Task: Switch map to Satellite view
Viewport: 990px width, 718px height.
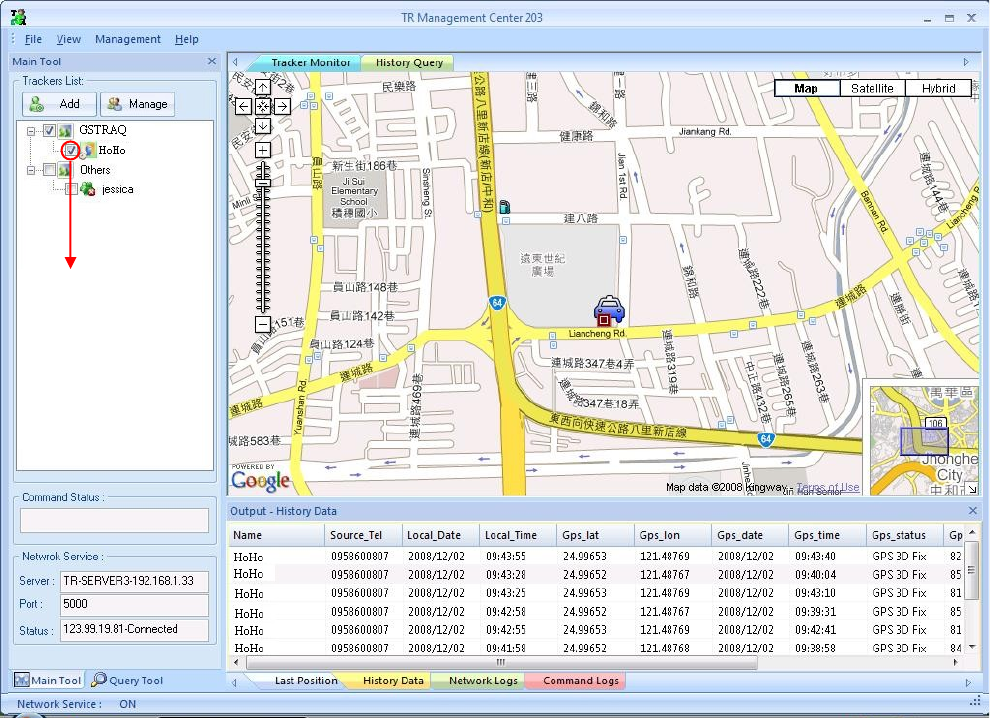Action: tap(872, 88)
